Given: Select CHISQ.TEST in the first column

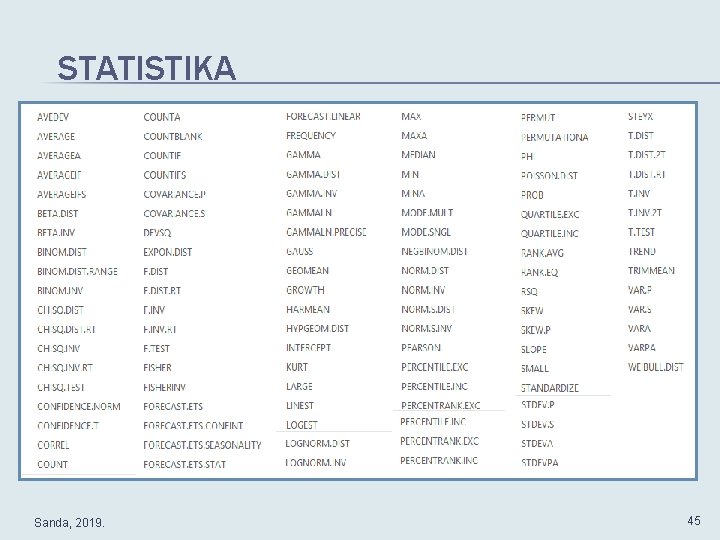Looking at the screenshot, I should coord(61,387).
